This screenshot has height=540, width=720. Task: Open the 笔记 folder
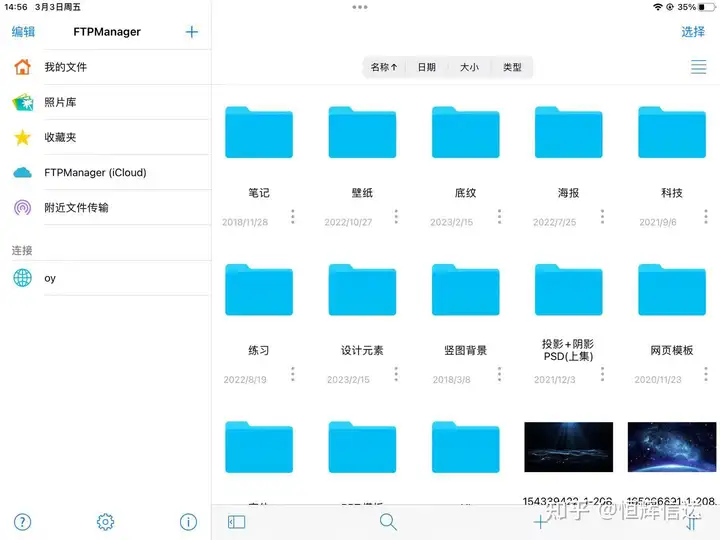pos(259,132)
